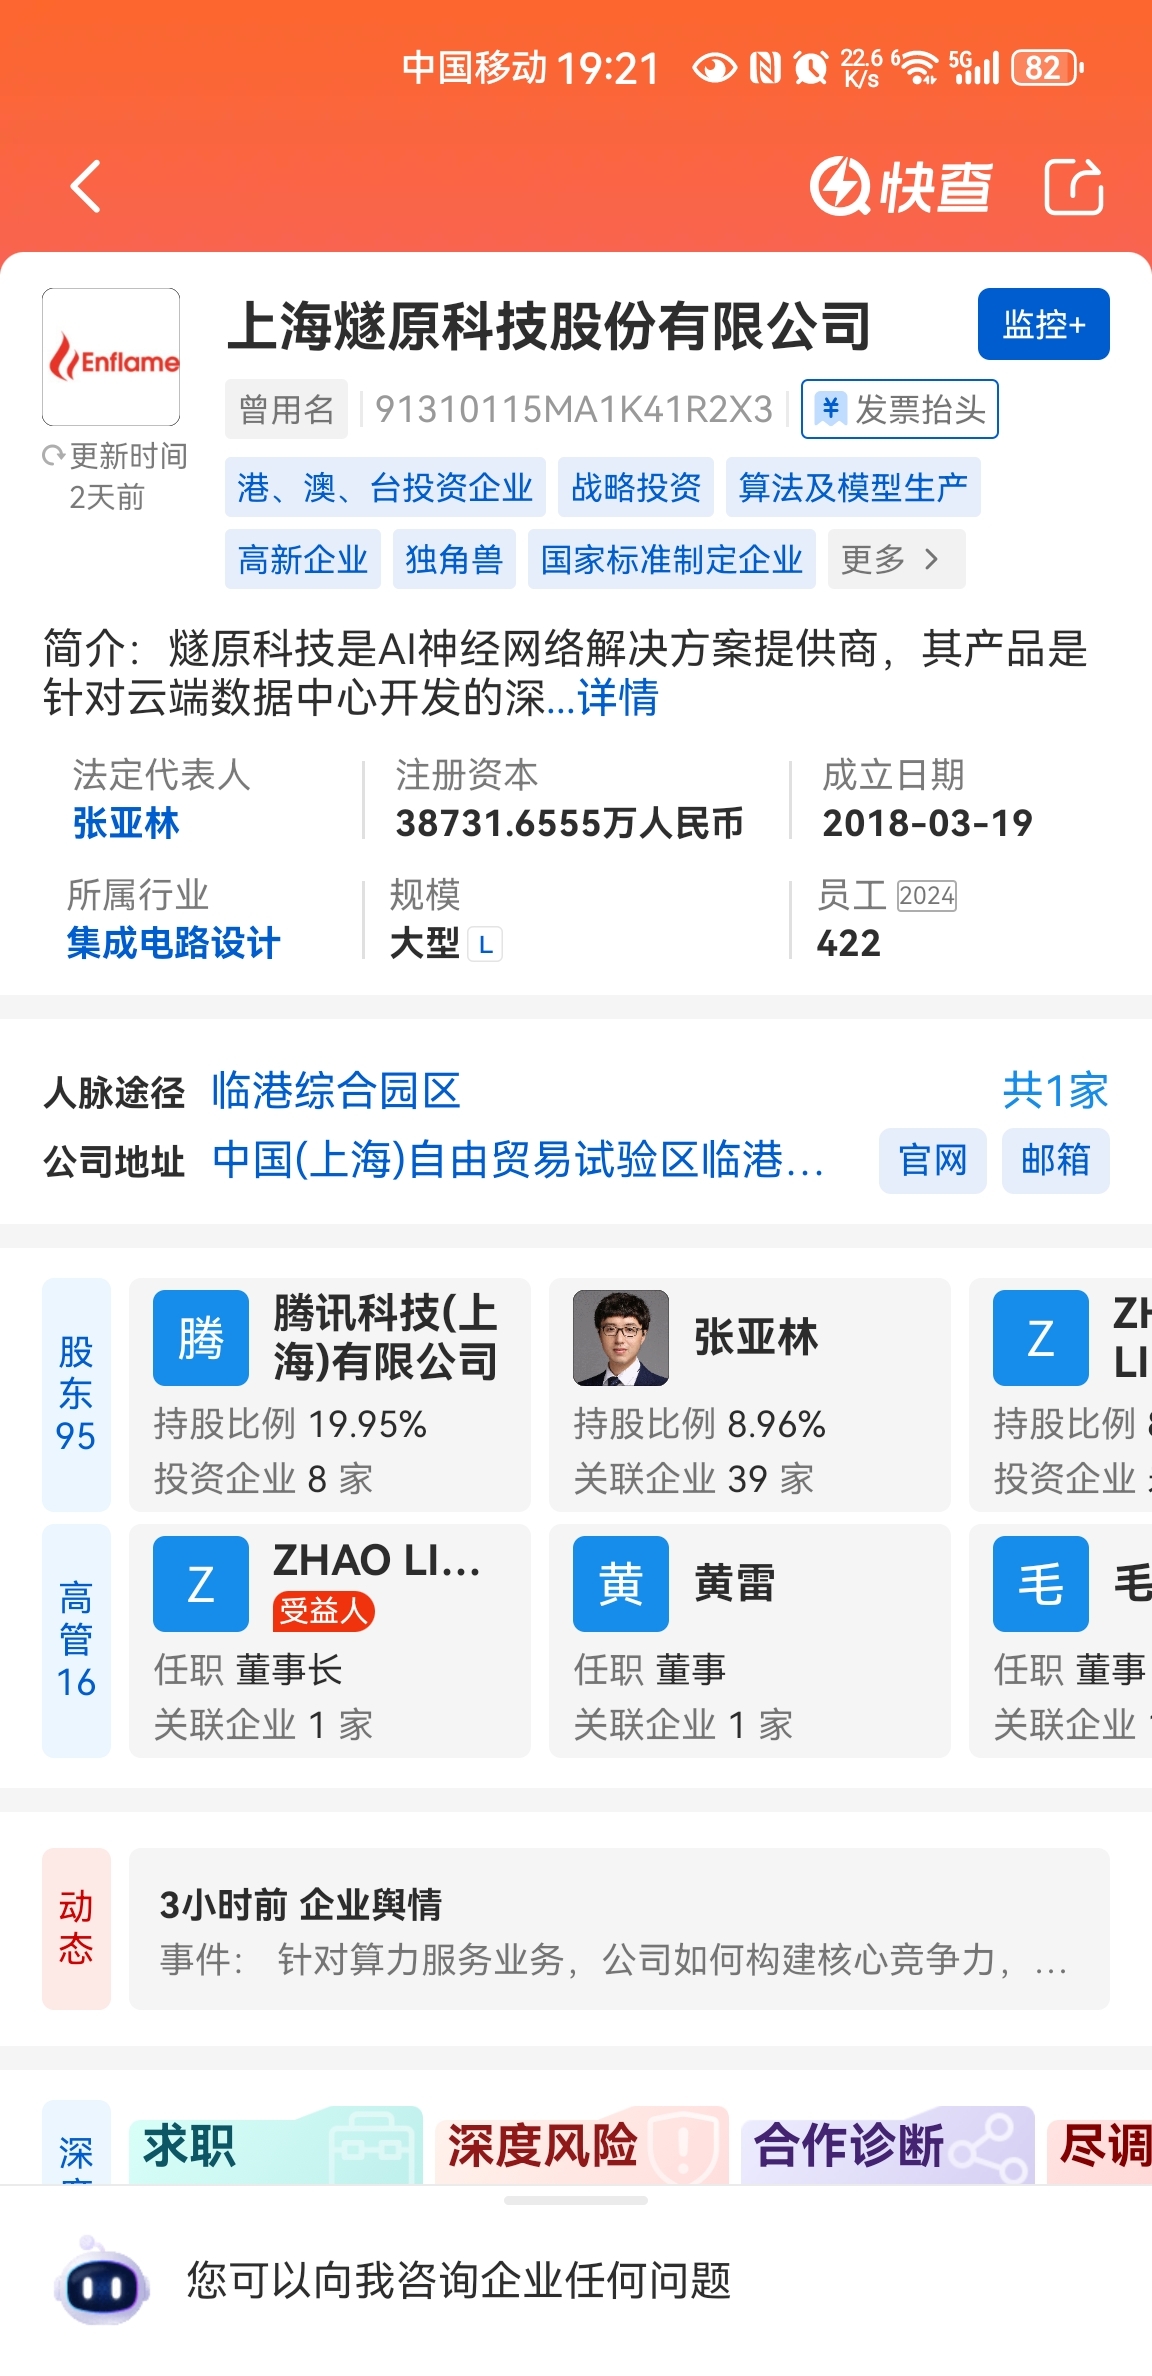Tap the alarm clock status icon
The image size is (1152, 2376).
(811, 68)
